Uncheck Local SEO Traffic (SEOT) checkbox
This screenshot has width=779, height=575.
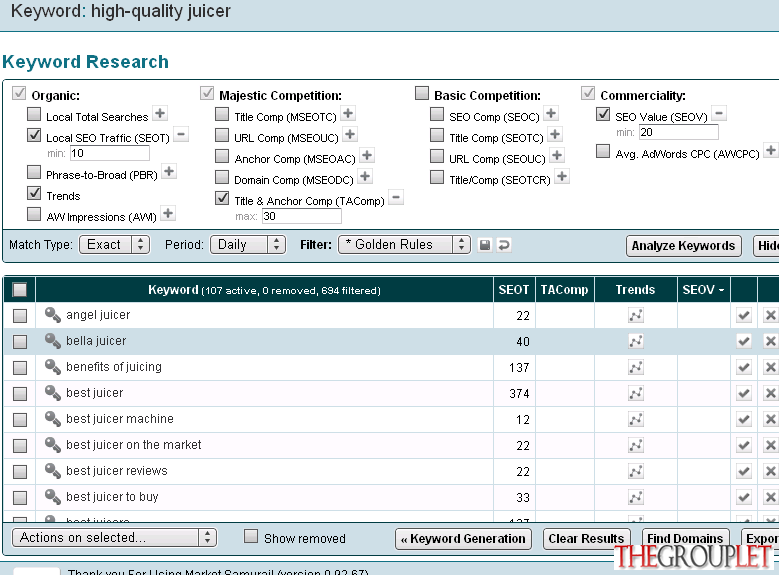click(x=34, y=135)
